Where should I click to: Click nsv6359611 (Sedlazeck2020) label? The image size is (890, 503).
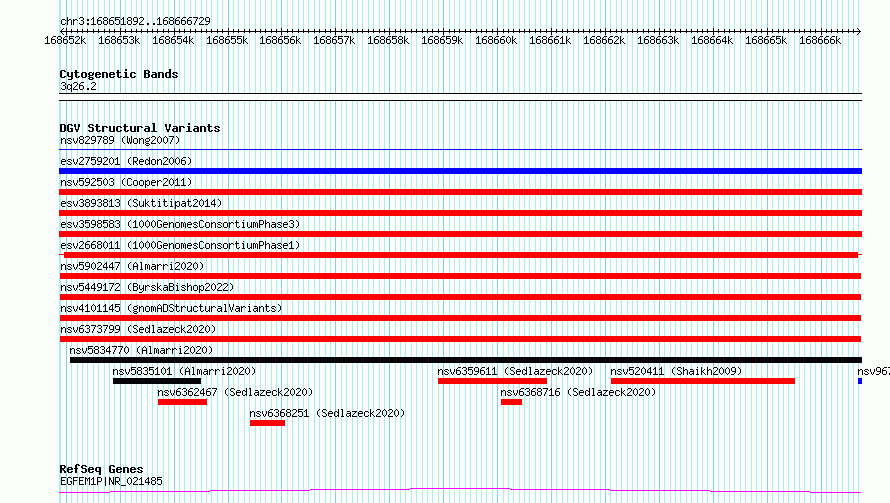[x=515, y=371]
